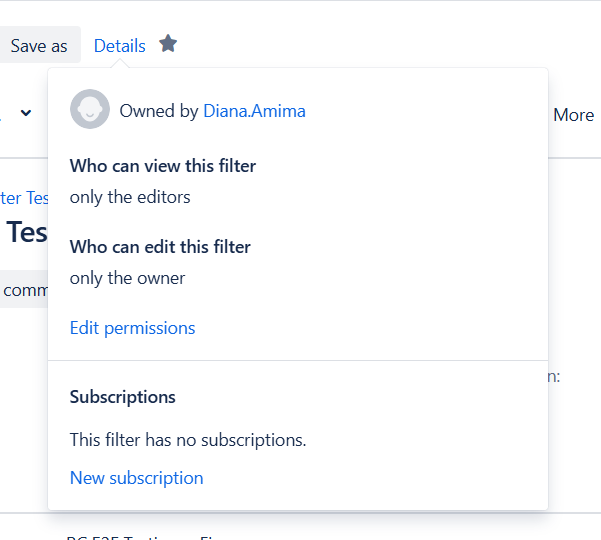The image size is (601, 540).
Task: Click the "Who can edit this filter" heading
Action: coord(160,246)
